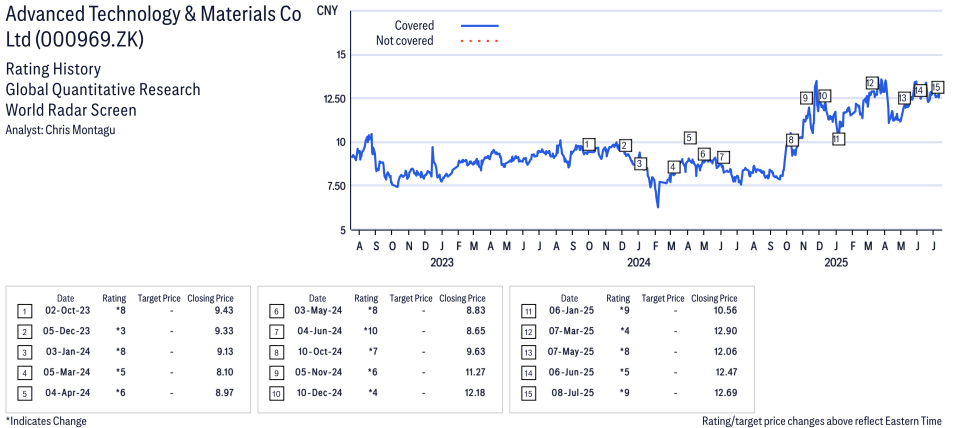Click the 15 y-axis value
This screenshot has height=428, width=953.
[340, 55]
